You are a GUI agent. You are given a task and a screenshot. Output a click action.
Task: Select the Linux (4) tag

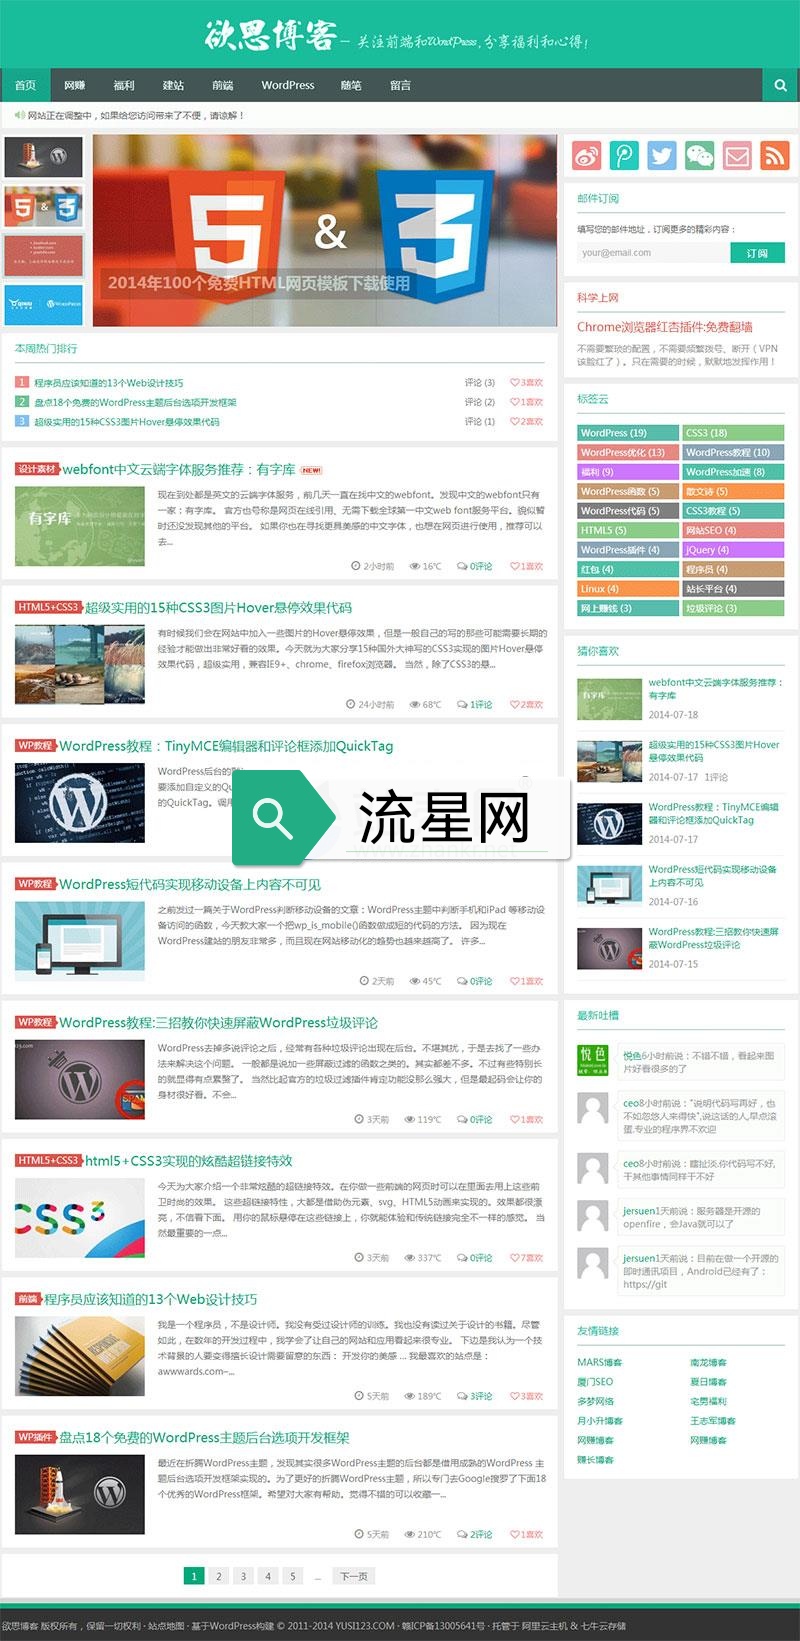[x=628, y=589]
